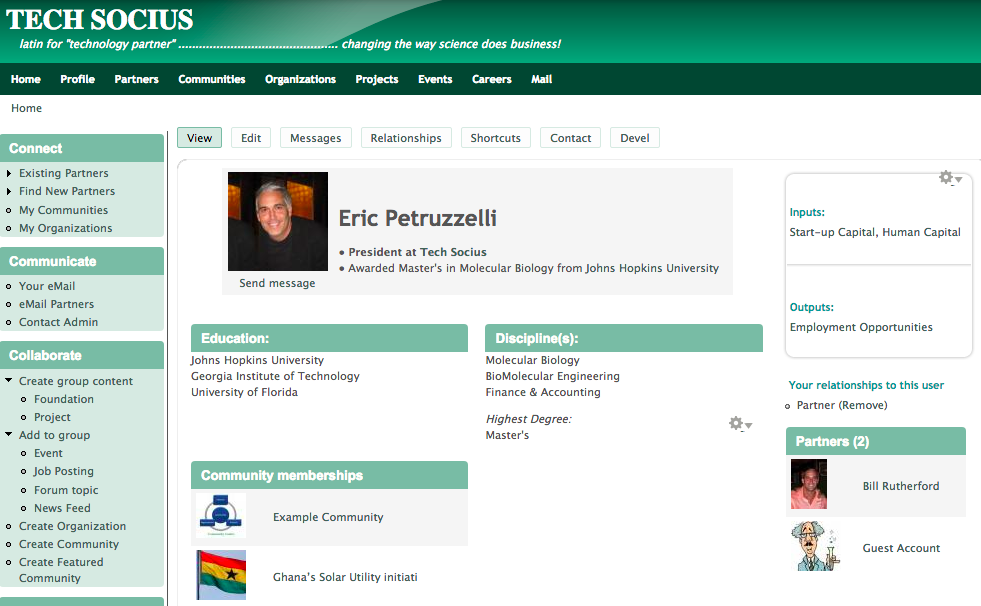Expand the Find New Partners arrow
The image size is (981, 606).
coord(9,192)
